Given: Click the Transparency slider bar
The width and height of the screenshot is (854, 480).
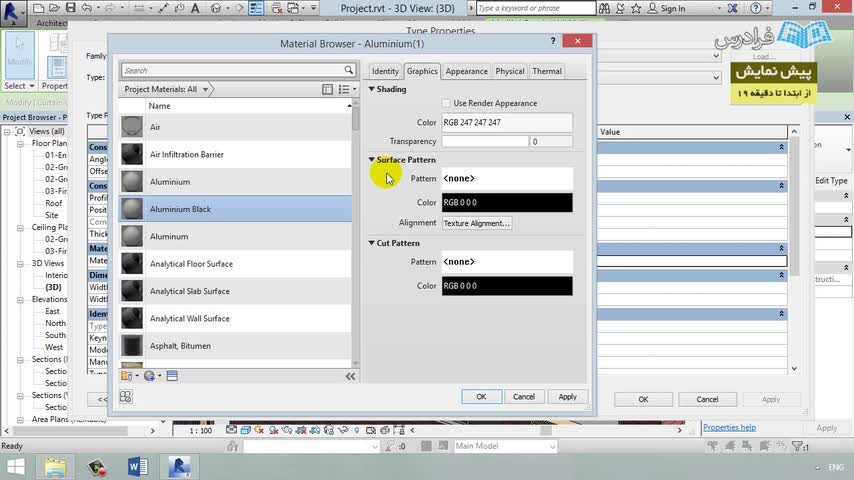Looking at the screenshot, I should (485, 141).
